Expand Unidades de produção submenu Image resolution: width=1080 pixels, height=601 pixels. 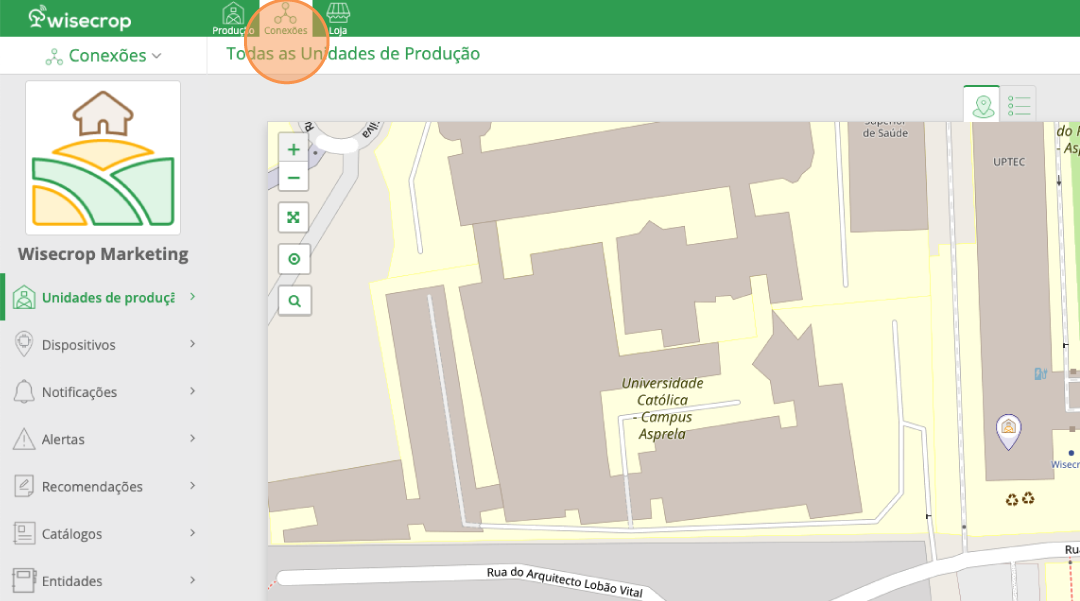[x=192, y=297]
